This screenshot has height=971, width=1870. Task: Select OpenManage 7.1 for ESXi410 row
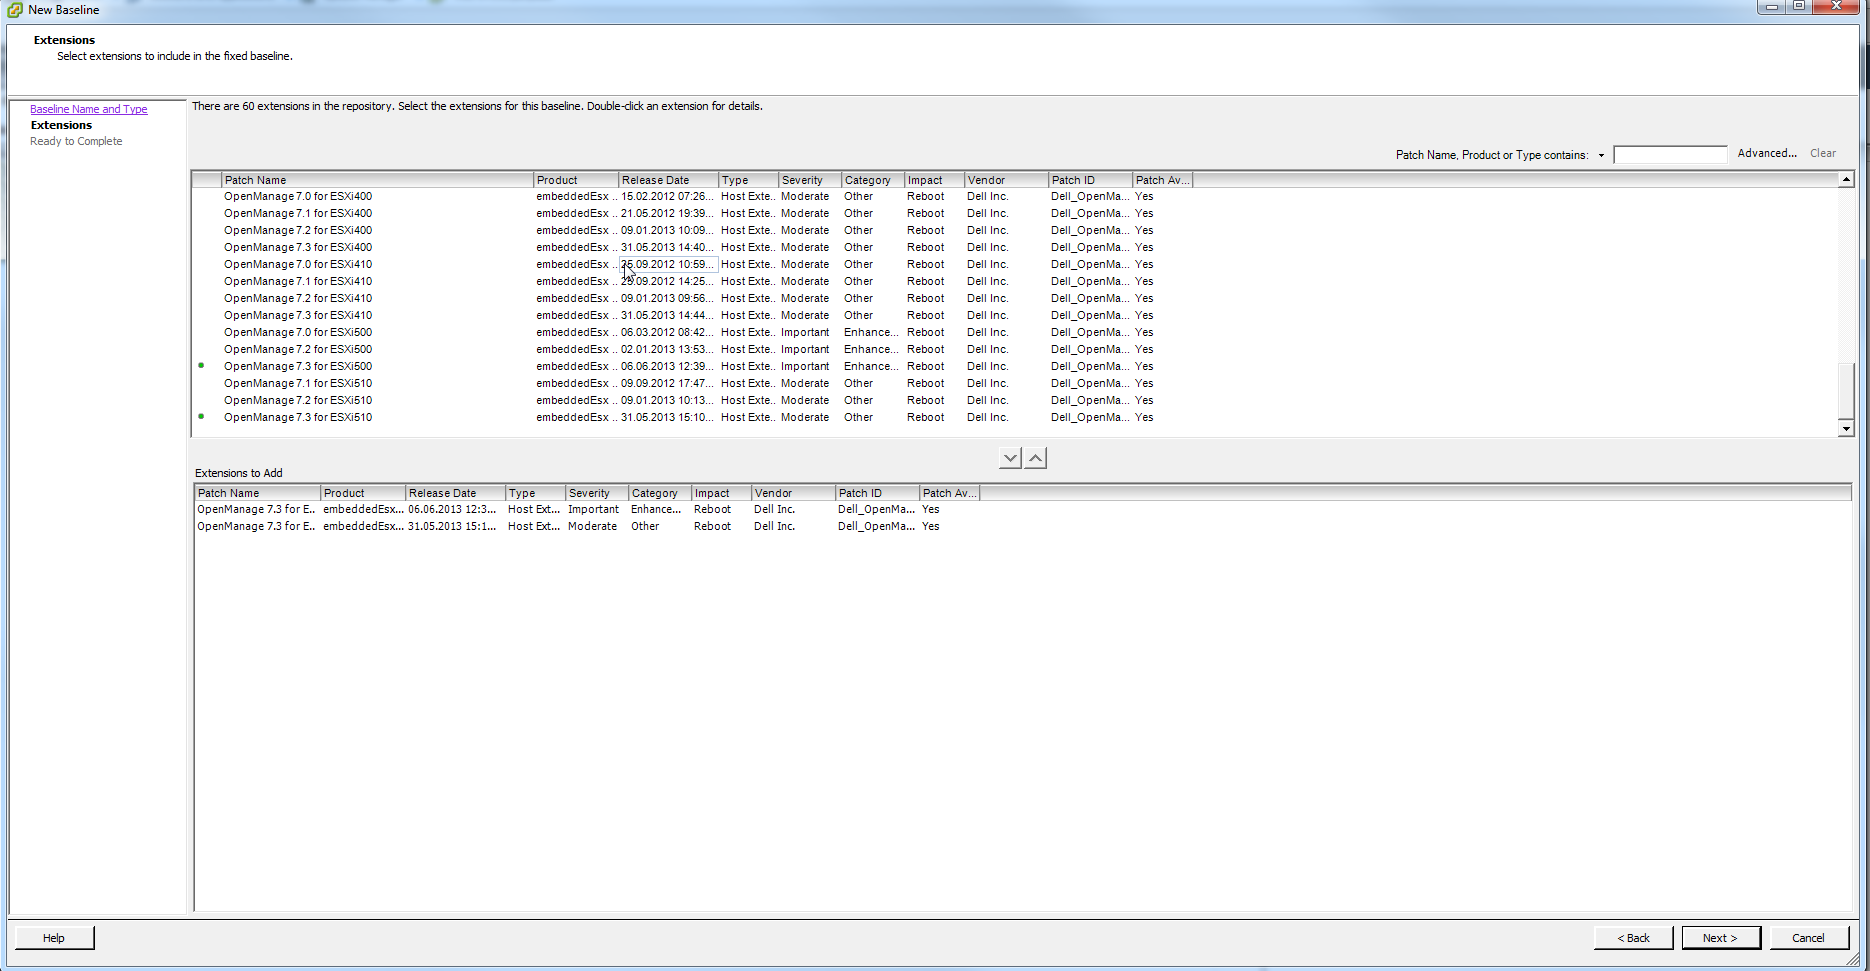(x=690, y=282)
